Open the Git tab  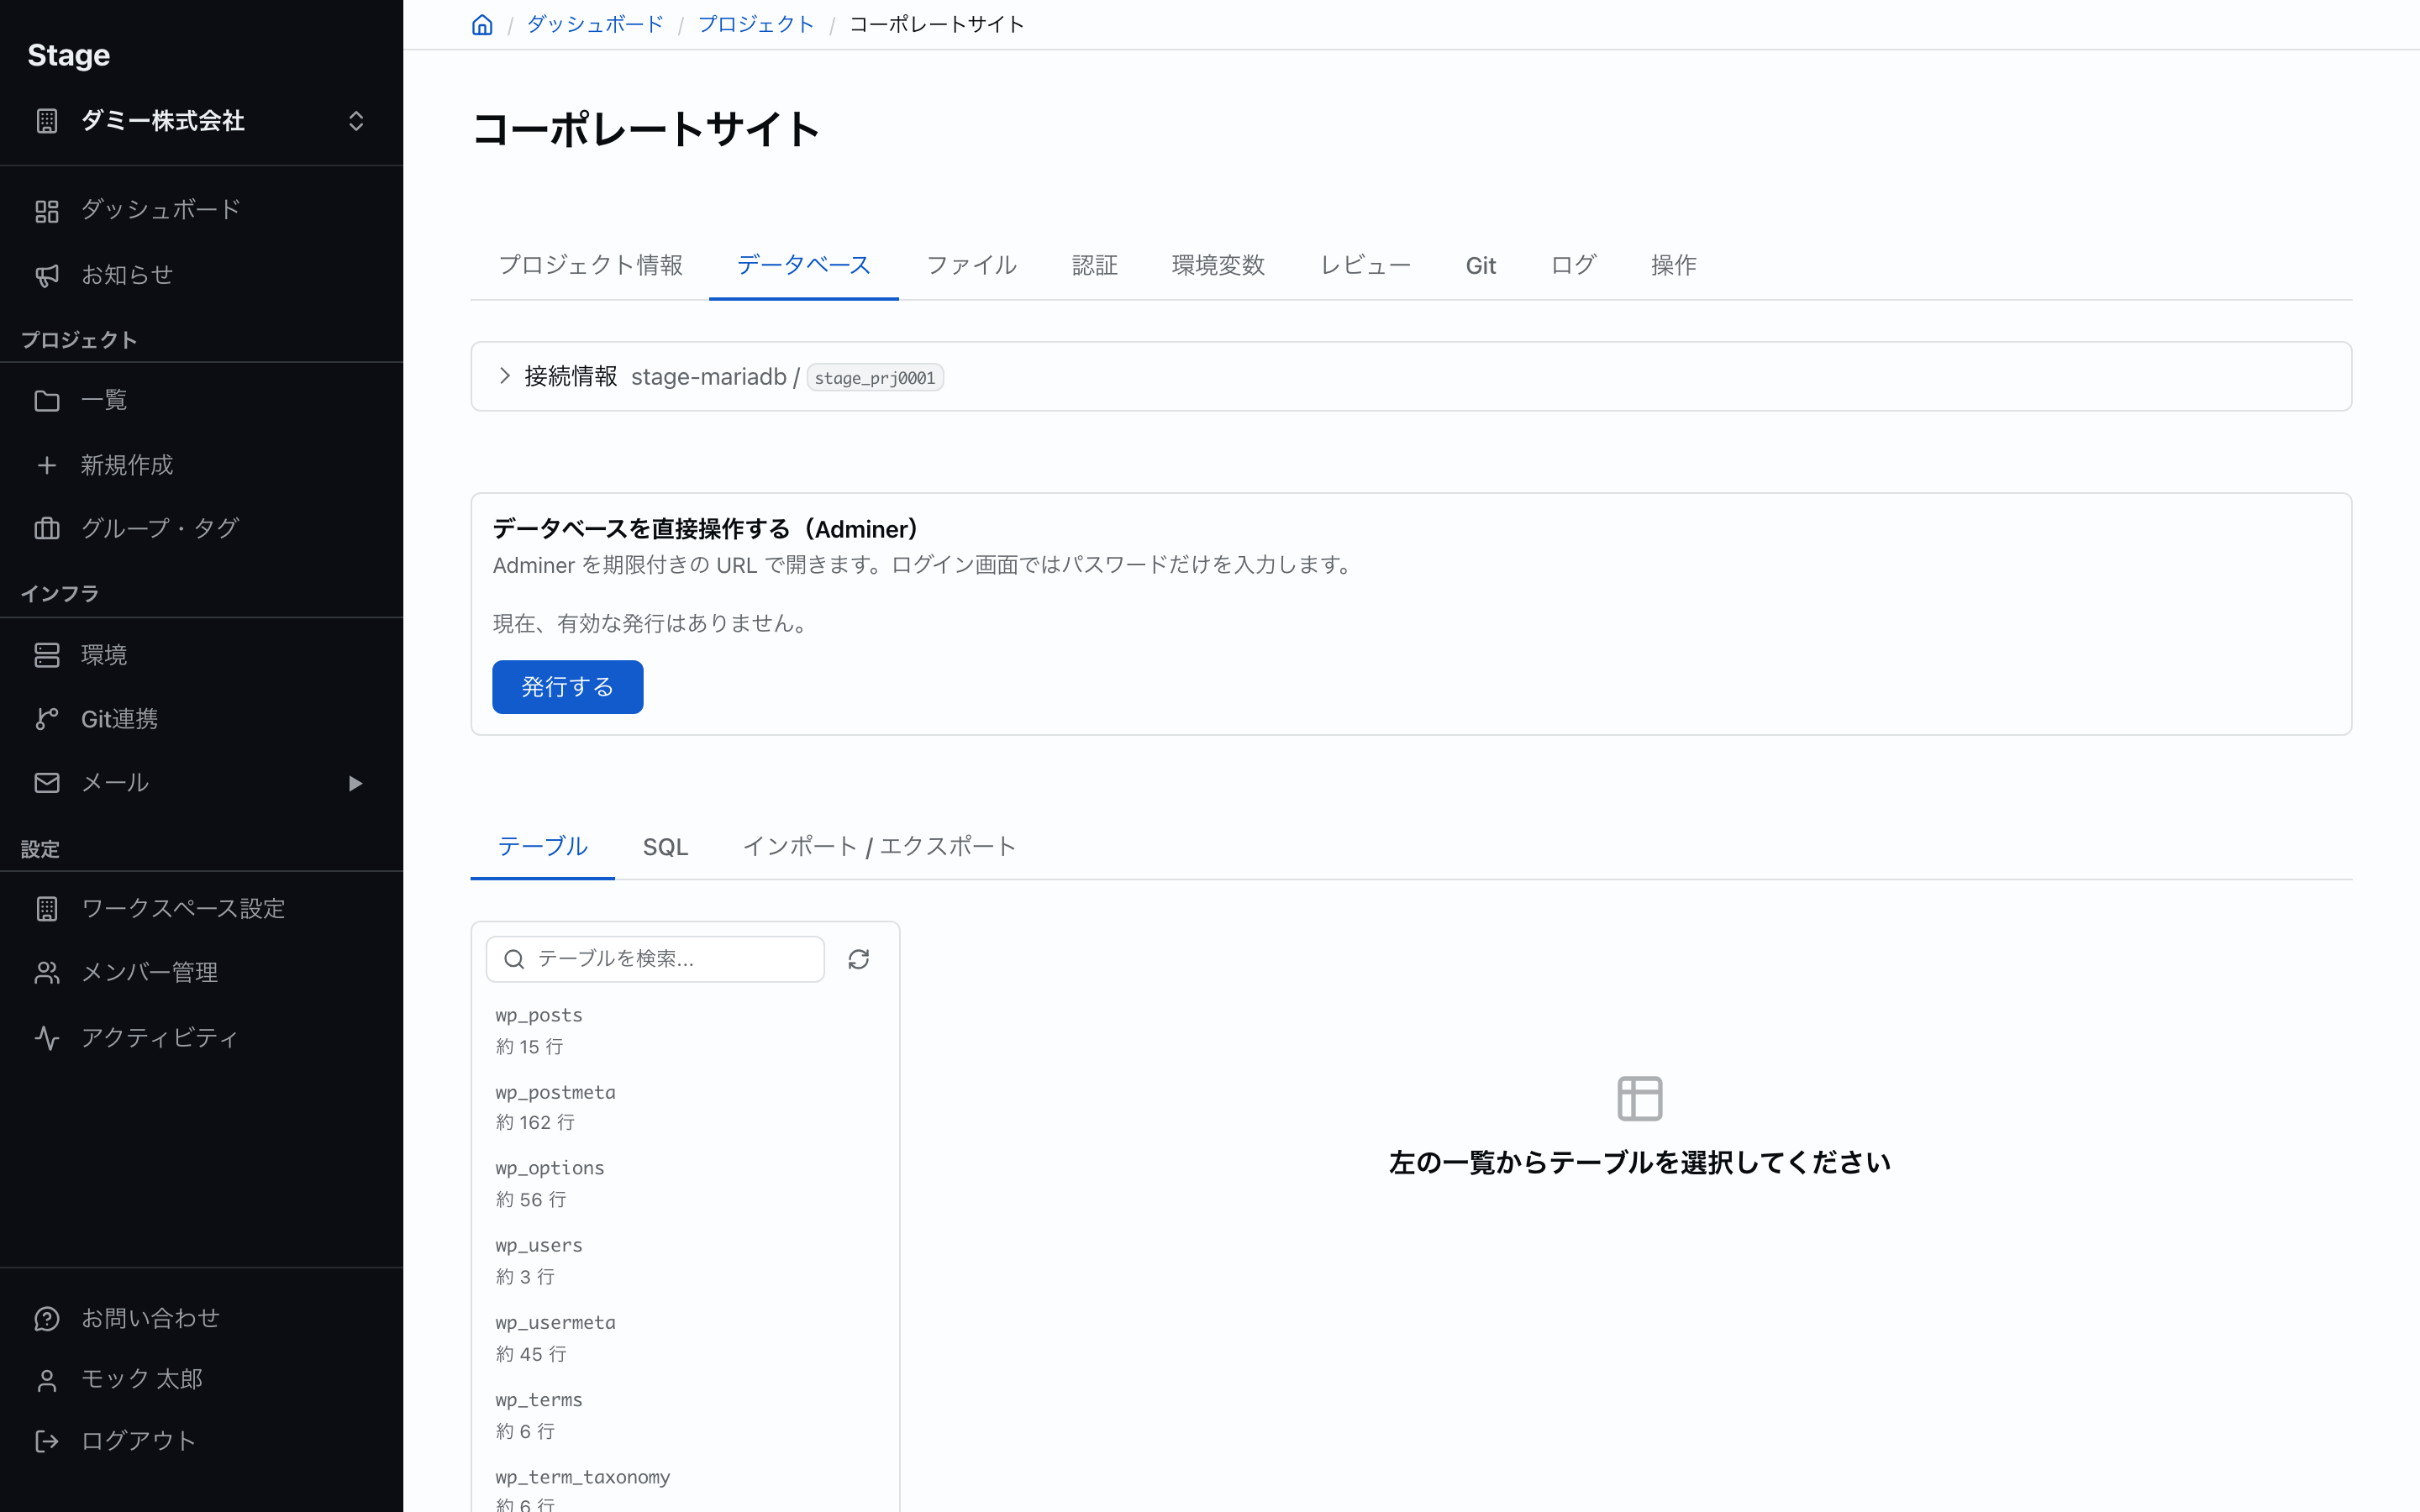[x=1480, y=265]
